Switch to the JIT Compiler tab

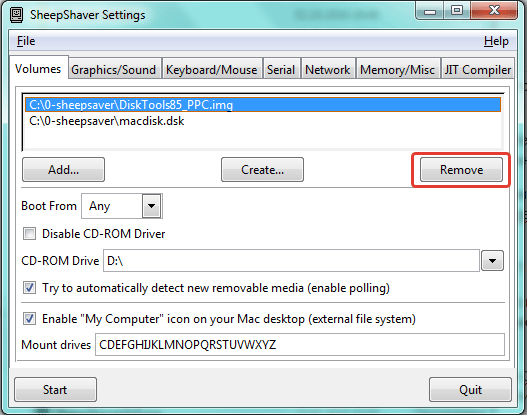click(478, 70)
